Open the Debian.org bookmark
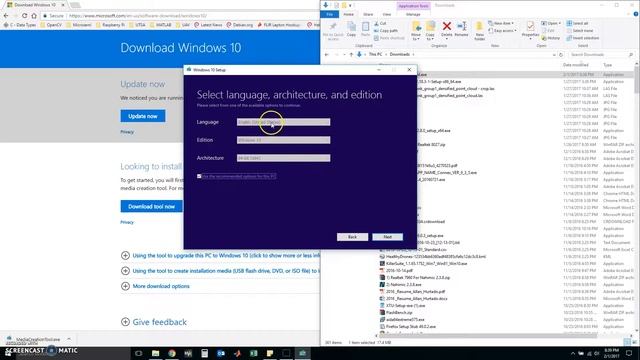The height and width of the screenshot is (360, 640). pyautogui.click(x=240, y=25)
